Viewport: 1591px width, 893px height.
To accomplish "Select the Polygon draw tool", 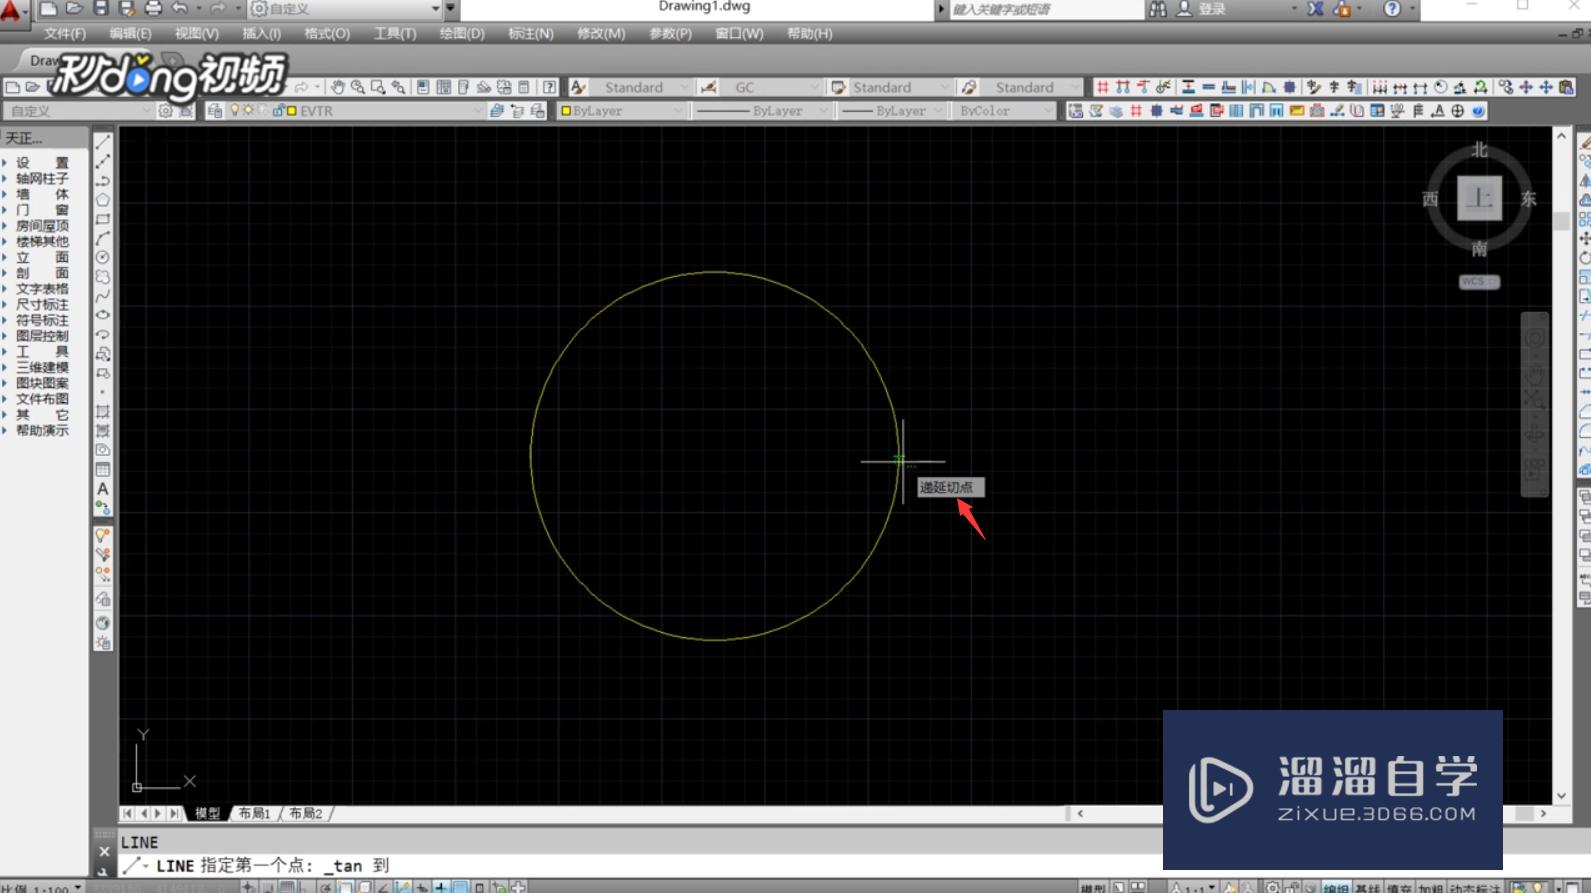I will click(103, 200).
